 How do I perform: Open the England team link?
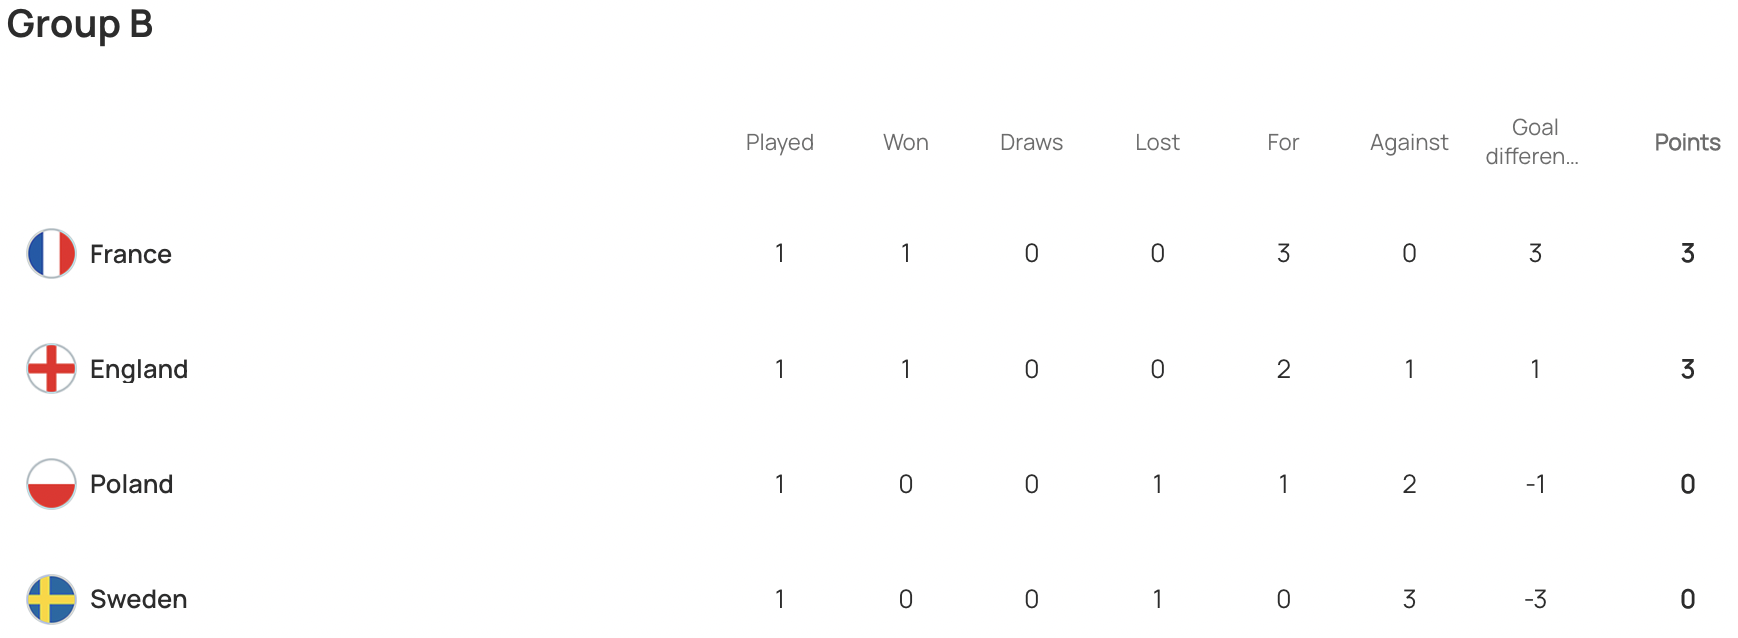pyautogui.click(x=139, y=369)
